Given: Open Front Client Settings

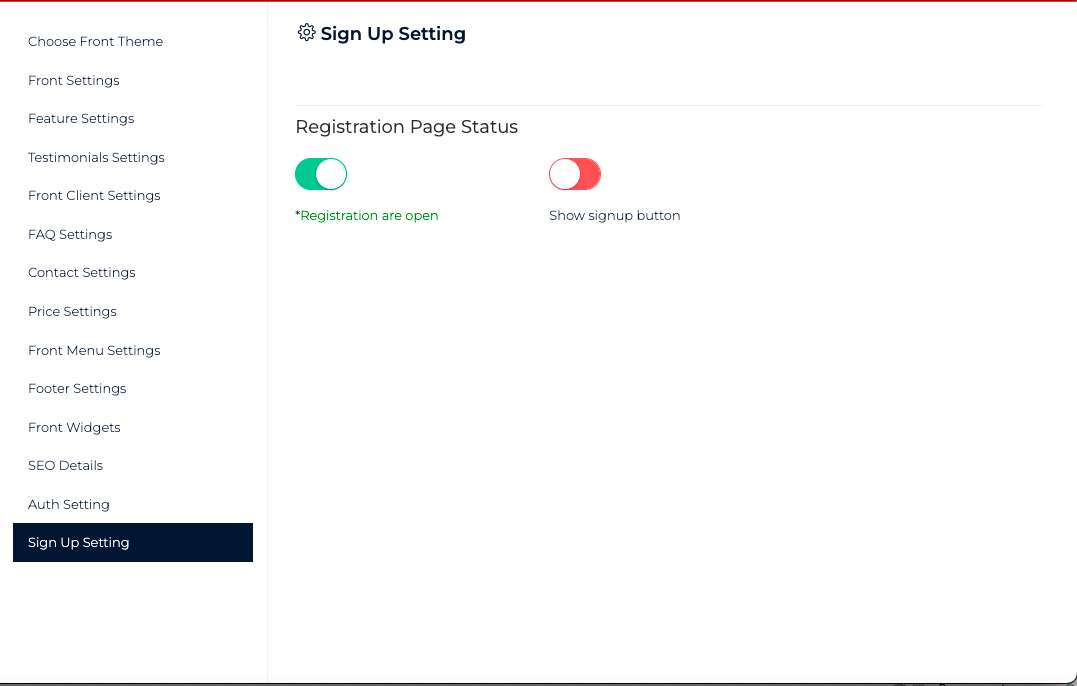Looking at the screenshot, I should (94, 196).
